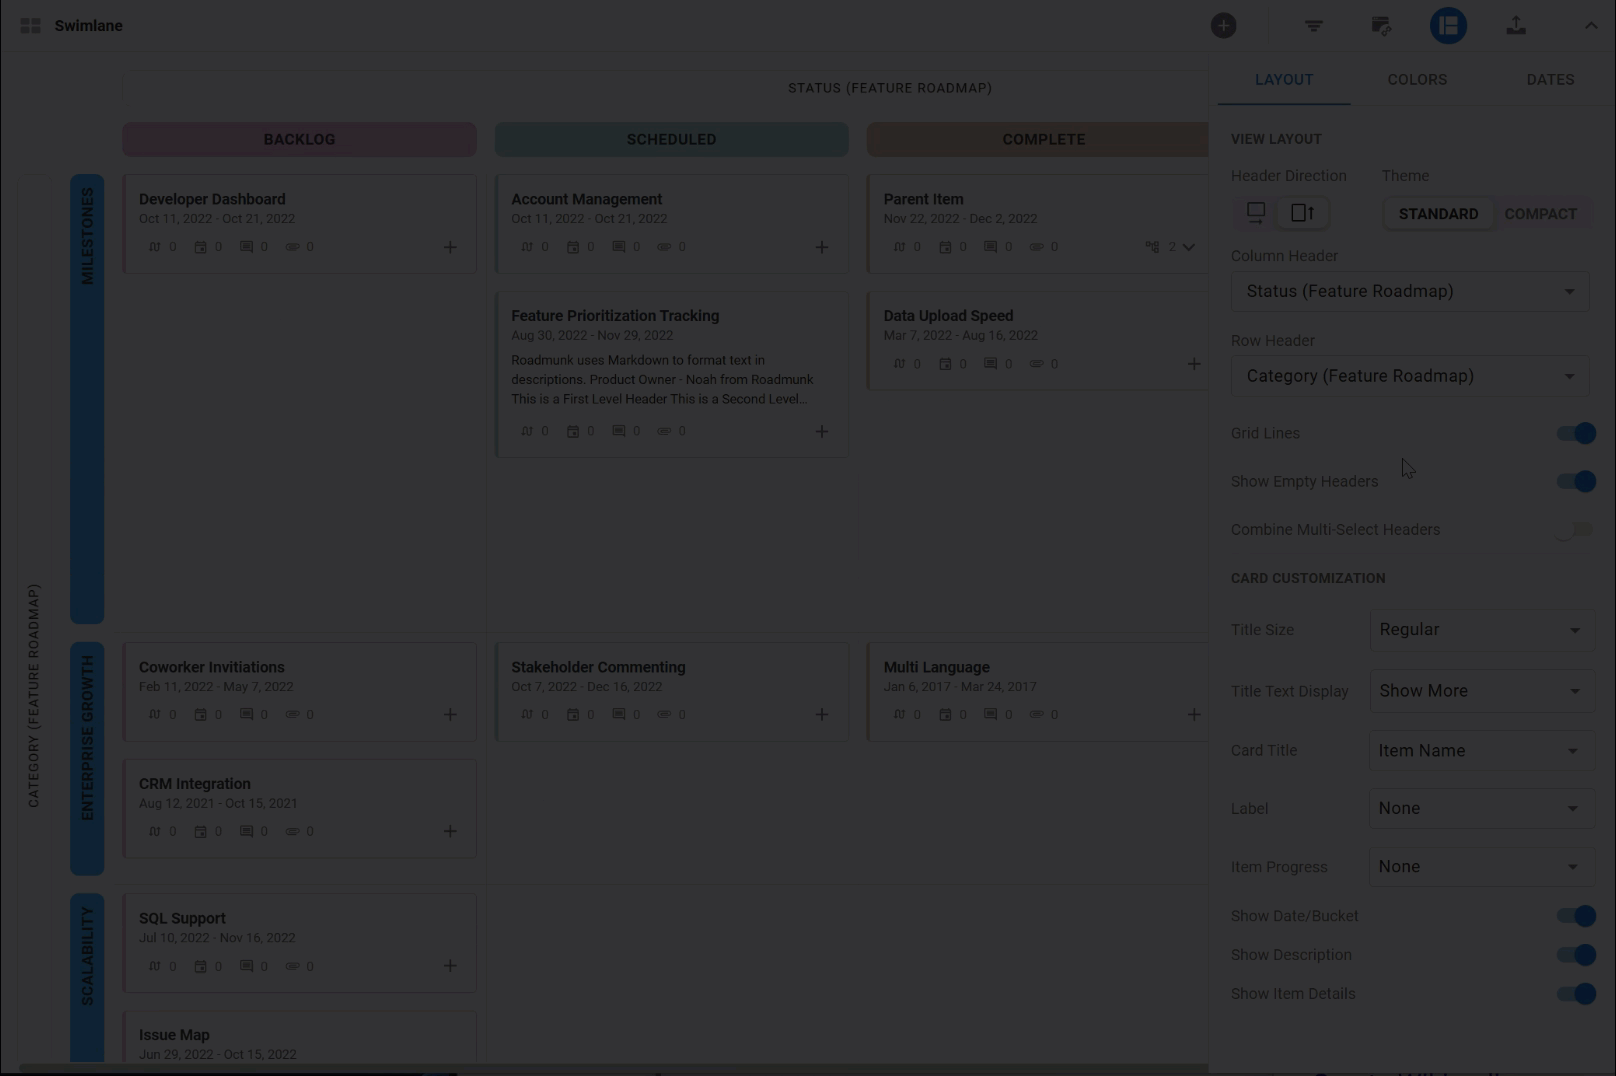The image size is (1616, 1076).
Task: Turn off Show Empty Headers
Action: 1575,481
